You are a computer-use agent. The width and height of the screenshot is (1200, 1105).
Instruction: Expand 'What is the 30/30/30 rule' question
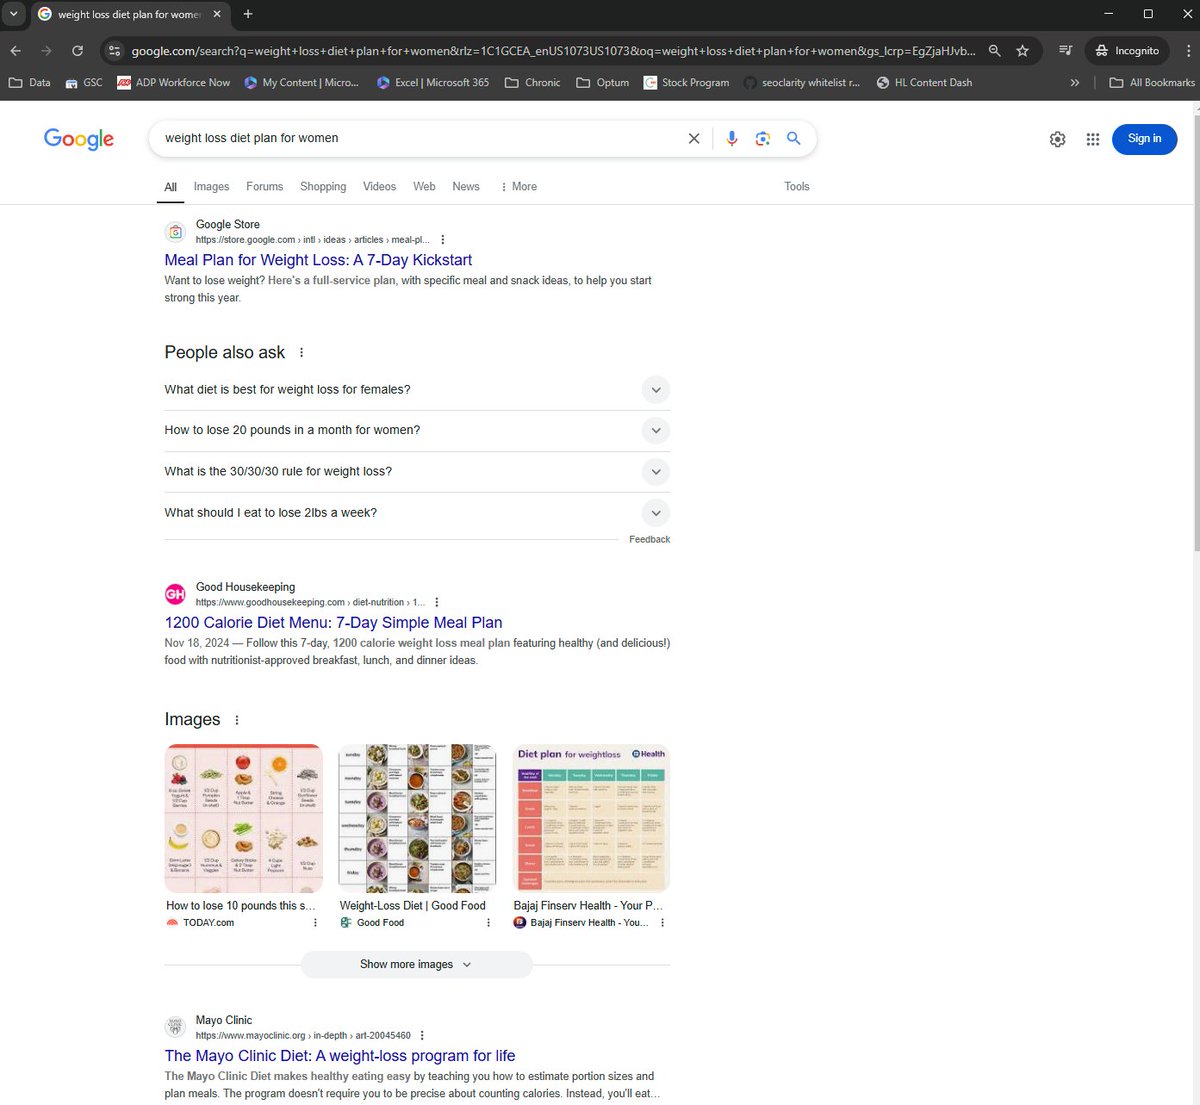417,471
